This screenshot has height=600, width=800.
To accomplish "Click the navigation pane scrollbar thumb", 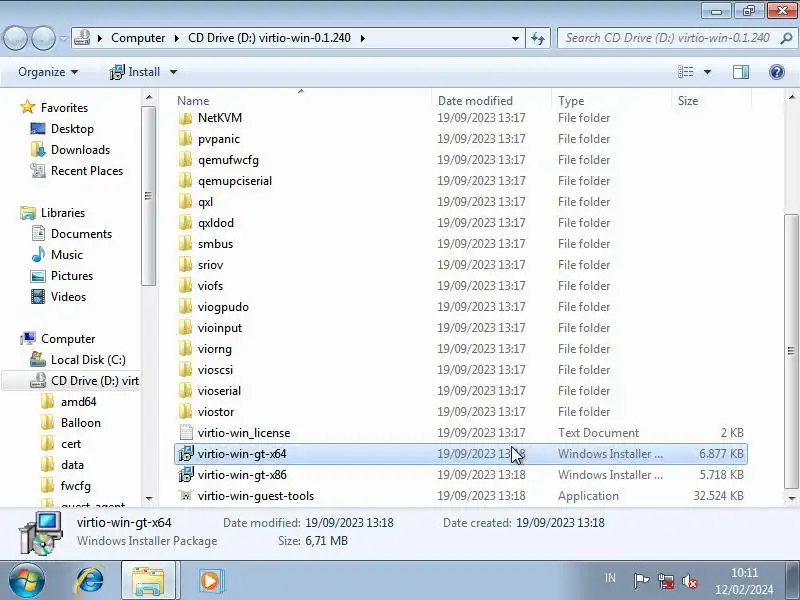I will [x=148, y=195].
